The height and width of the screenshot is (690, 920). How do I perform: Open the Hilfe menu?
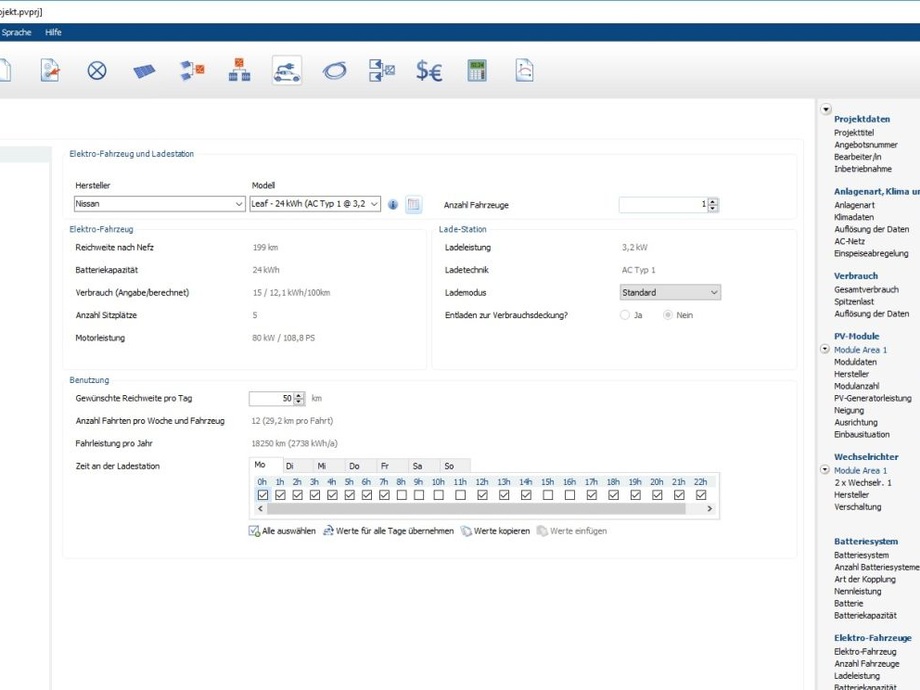point(53,32)
